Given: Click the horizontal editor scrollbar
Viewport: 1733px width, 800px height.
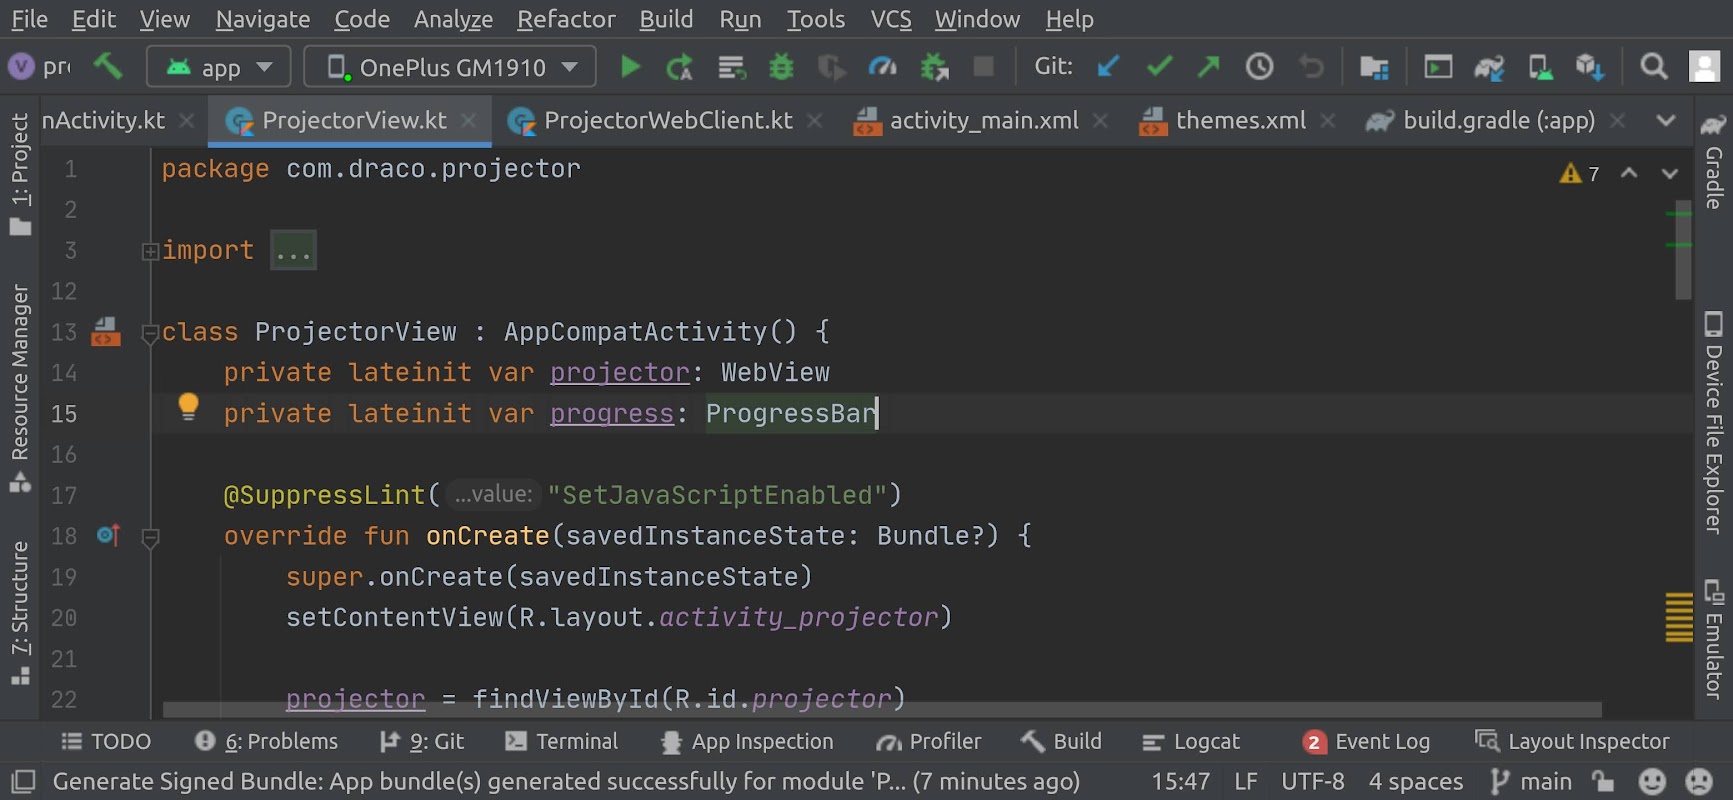Looking at the screenshot, I should click(880, 709).
